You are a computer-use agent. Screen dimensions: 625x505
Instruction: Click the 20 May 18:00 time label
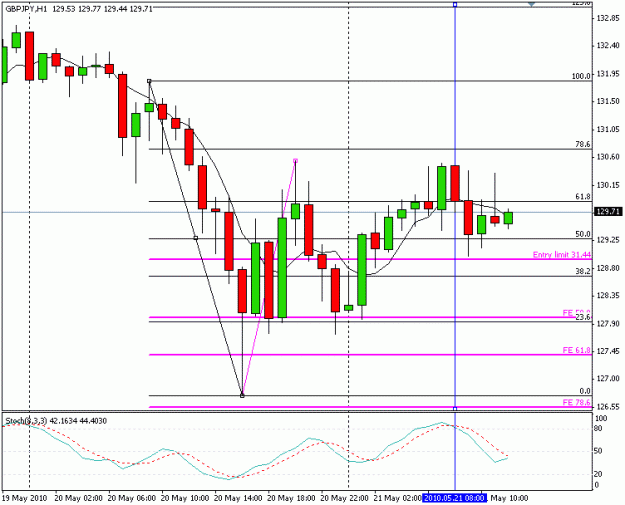click(291, 498)
